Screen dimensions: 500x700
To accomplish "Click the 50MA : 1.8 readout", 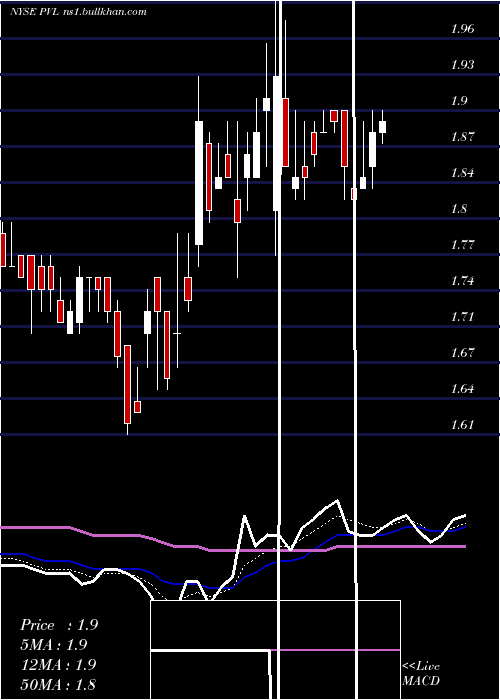I will 59,684.
